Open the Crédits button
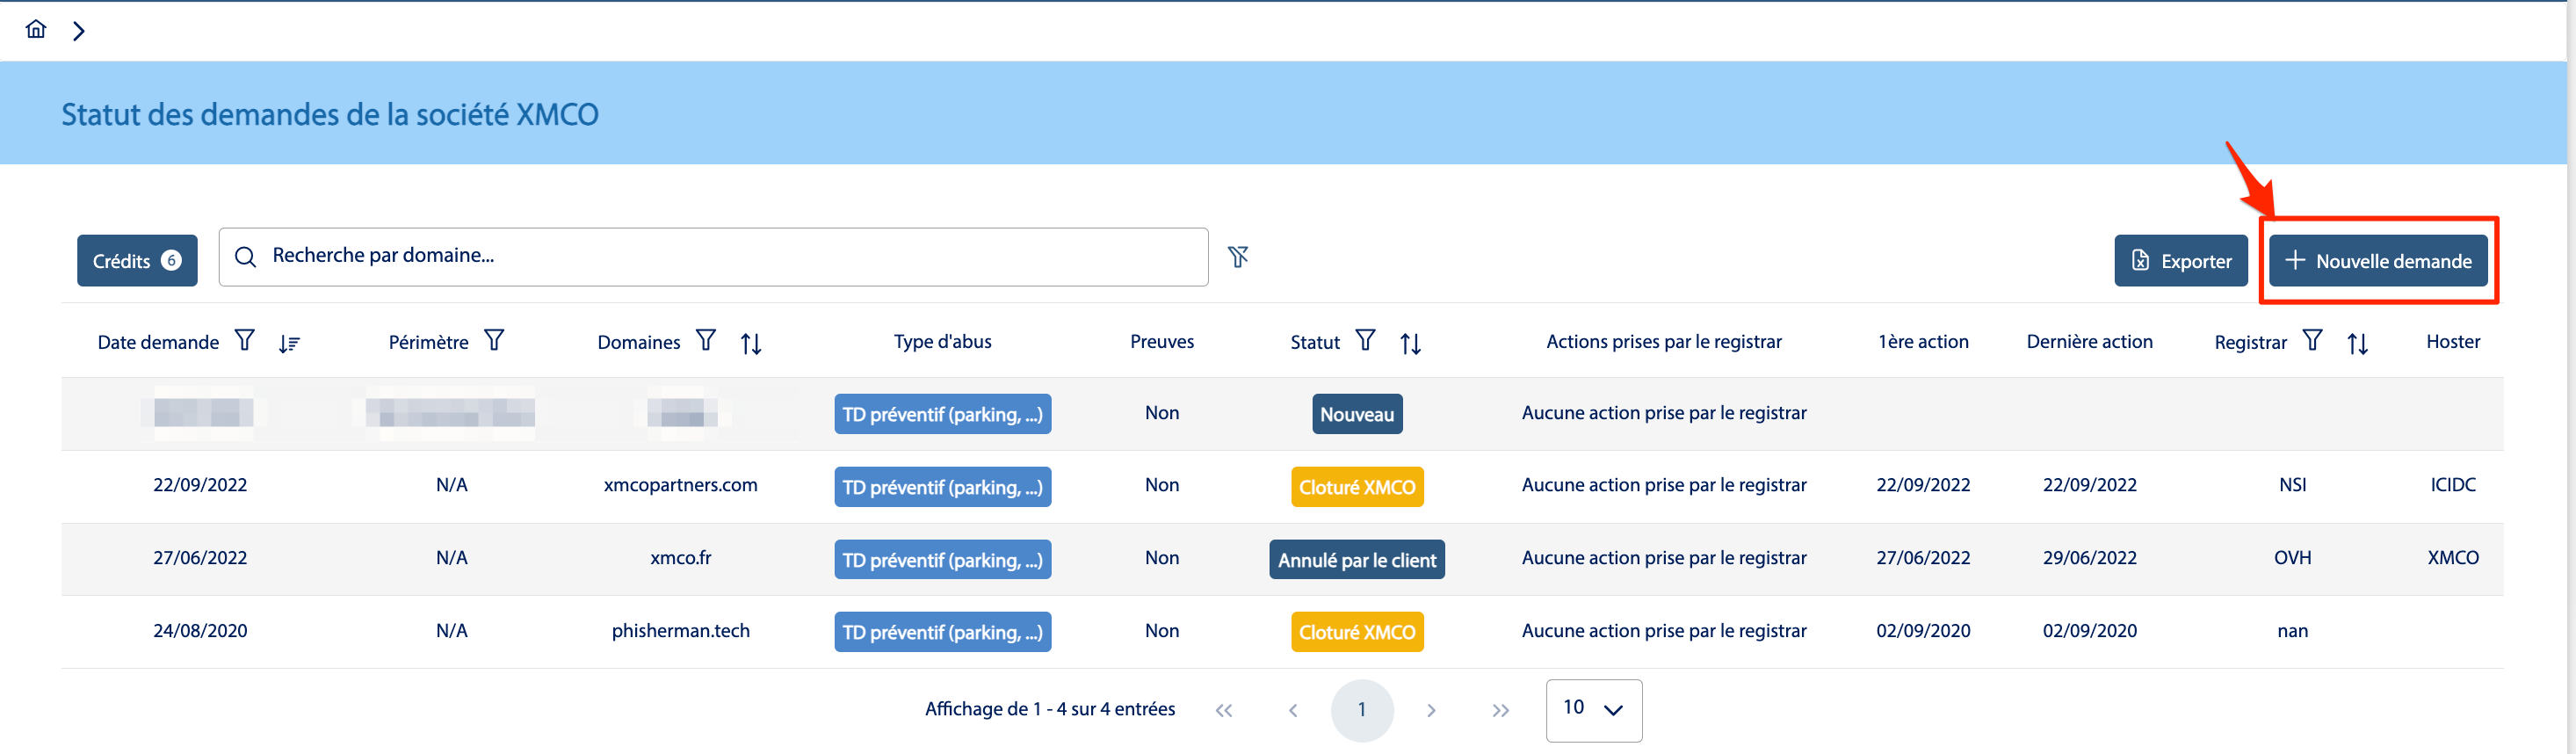 (x=137, y=261)
